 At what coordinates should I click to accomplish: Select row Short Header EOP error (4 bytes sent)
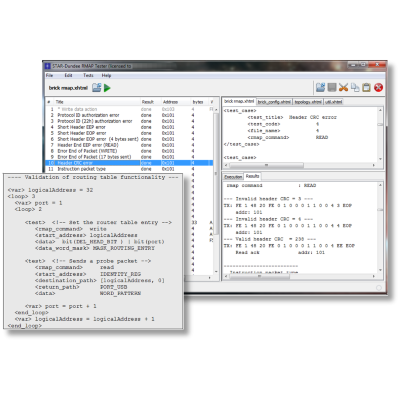[x=129, y=139]
